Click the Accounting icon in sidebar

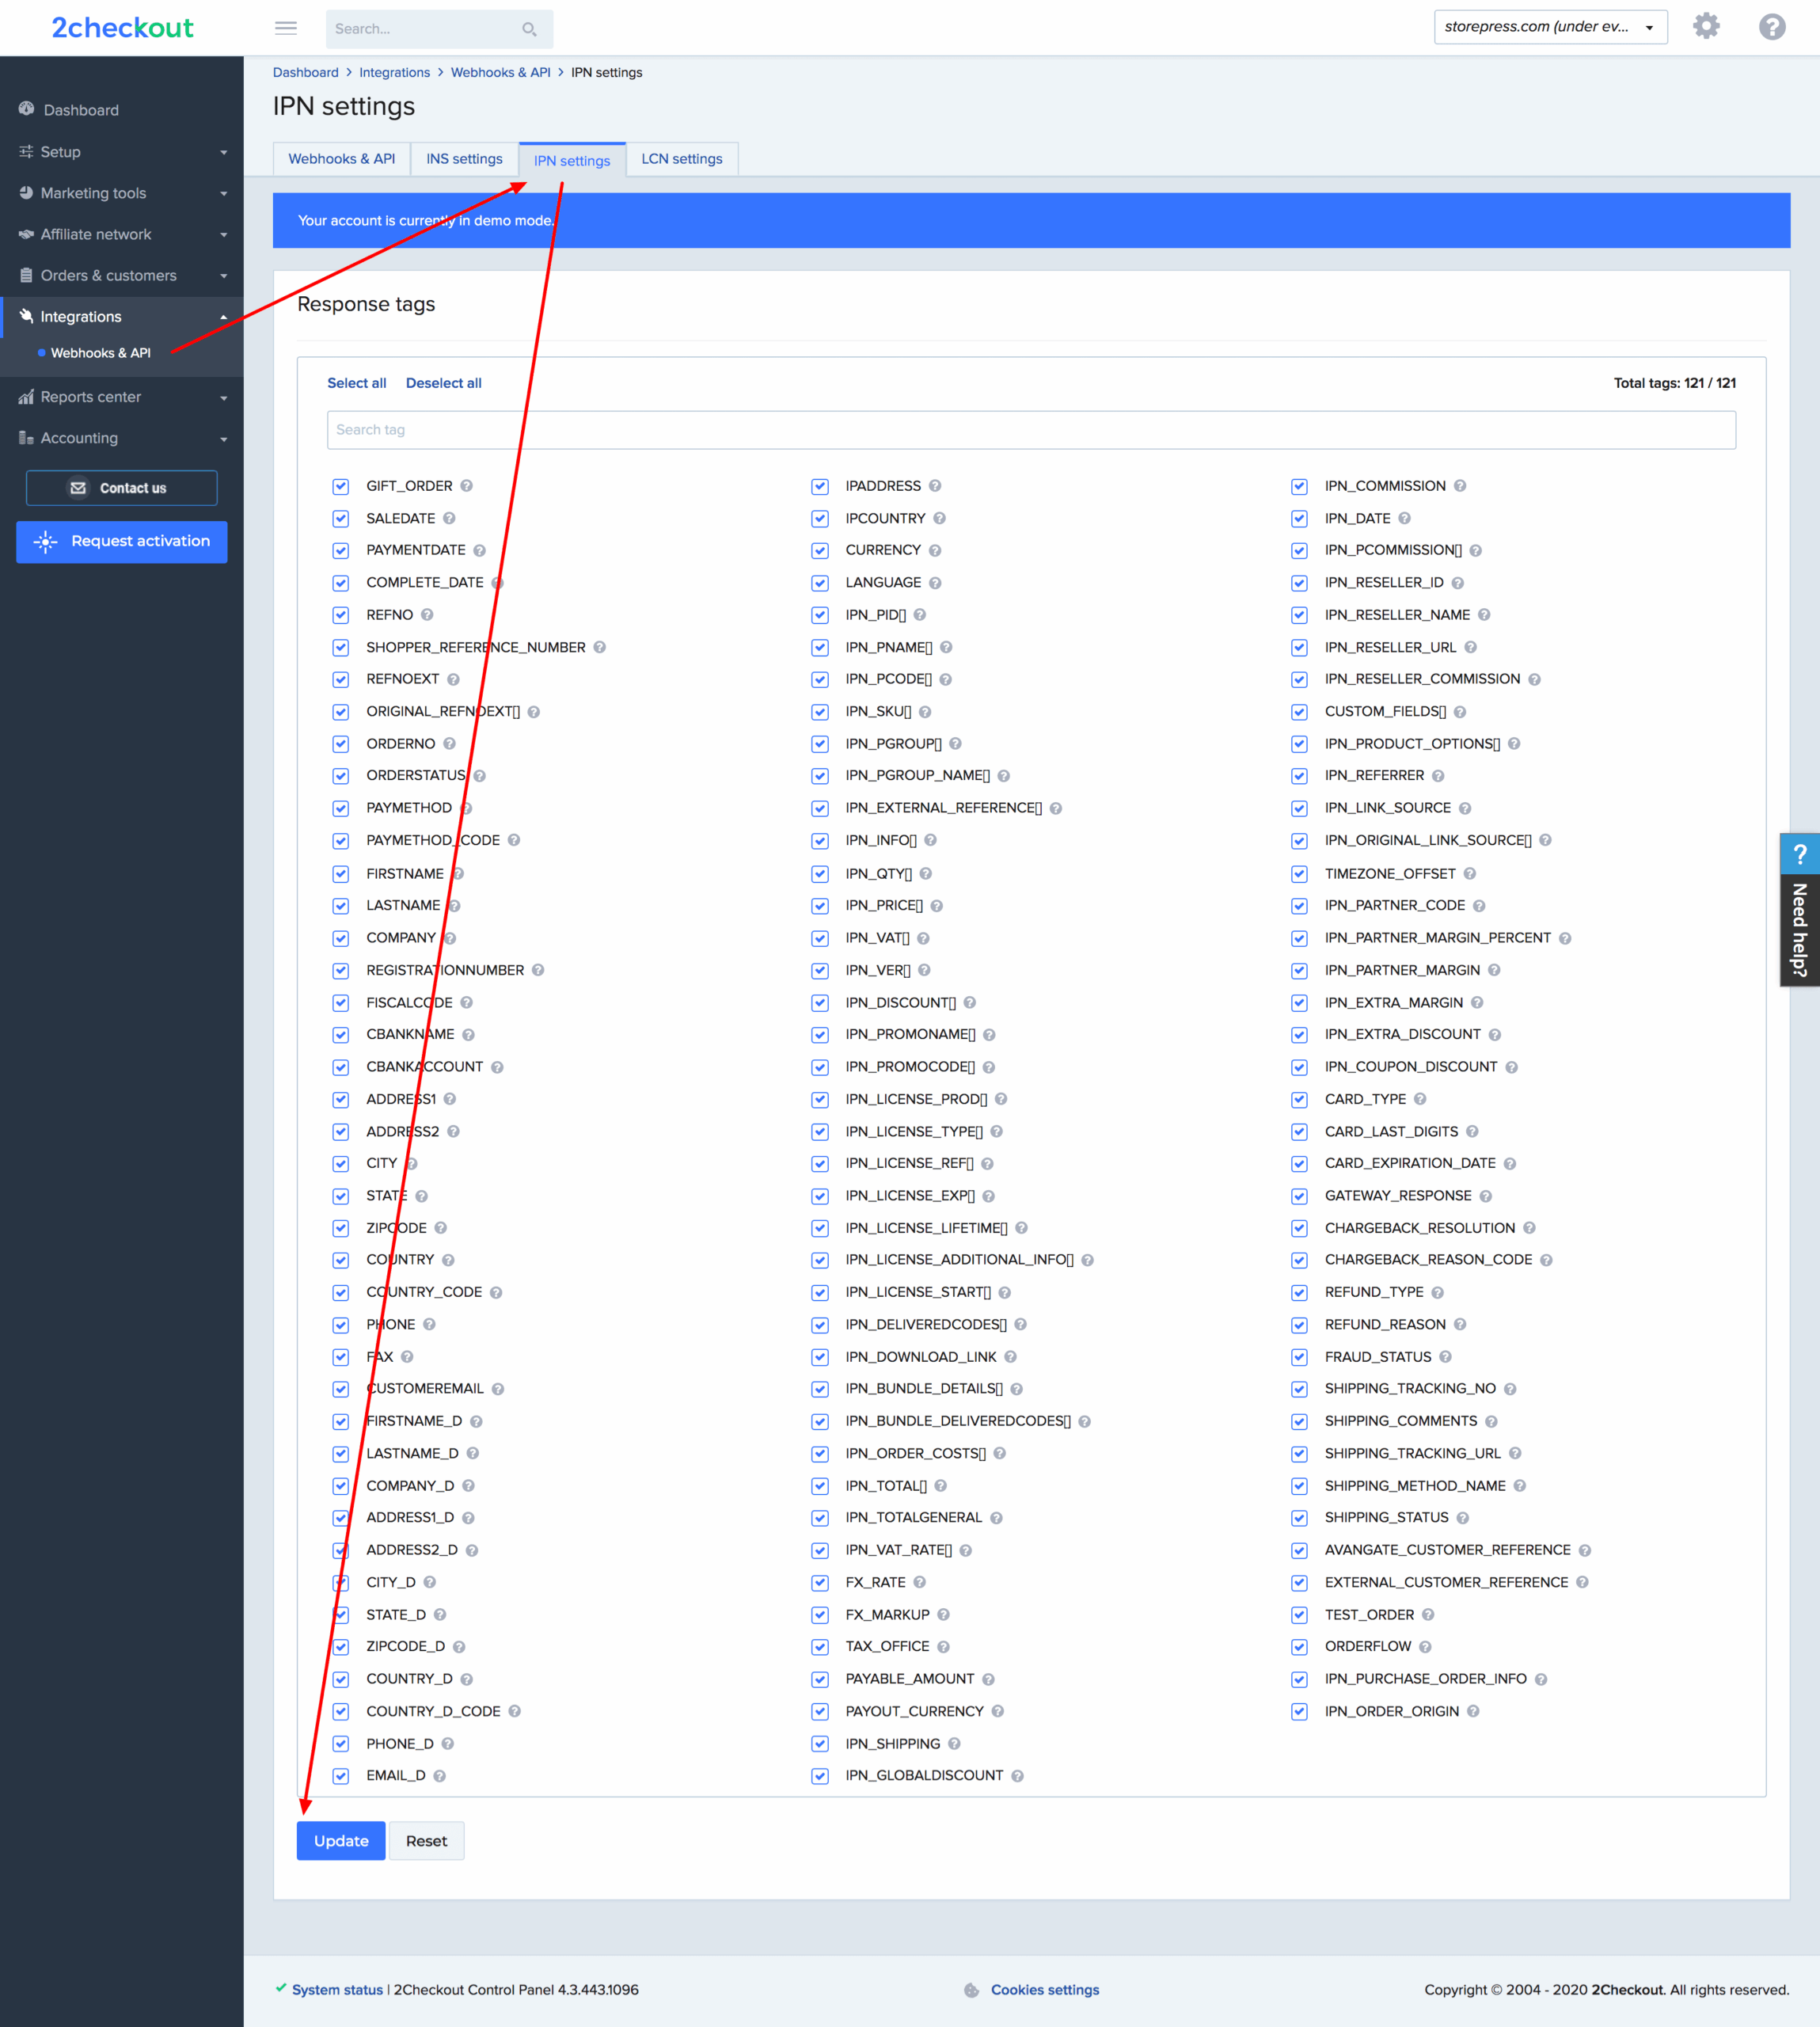pyautogui.click(x=26, y=437)
